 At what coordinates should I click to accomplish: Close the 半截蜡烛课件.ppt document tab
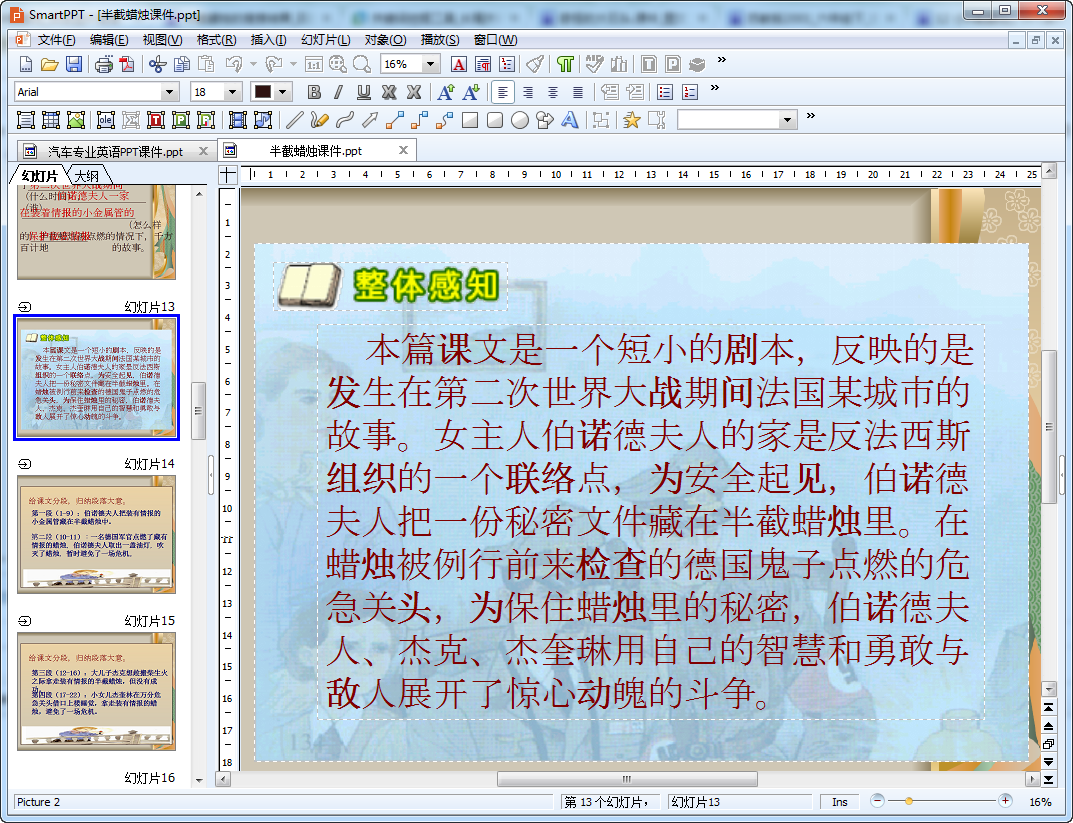pos(403,150)
